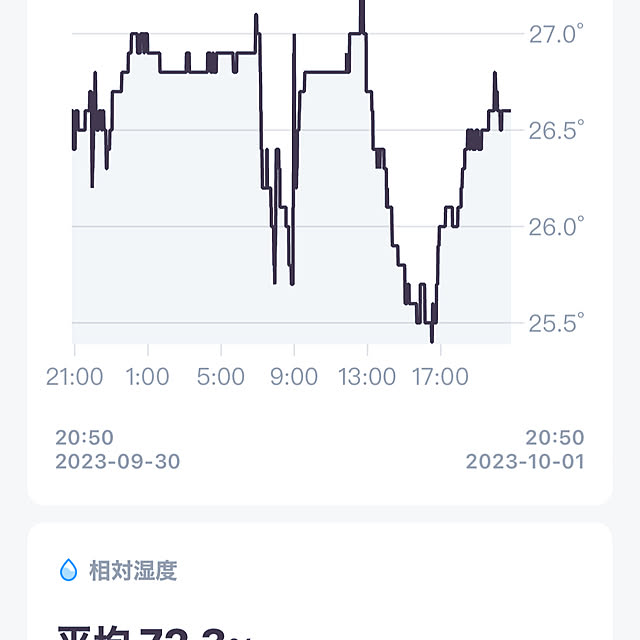The image size is (640, 640).
Task: Tap the blue humidity droplet icon
Action: [x=68, y=570]
